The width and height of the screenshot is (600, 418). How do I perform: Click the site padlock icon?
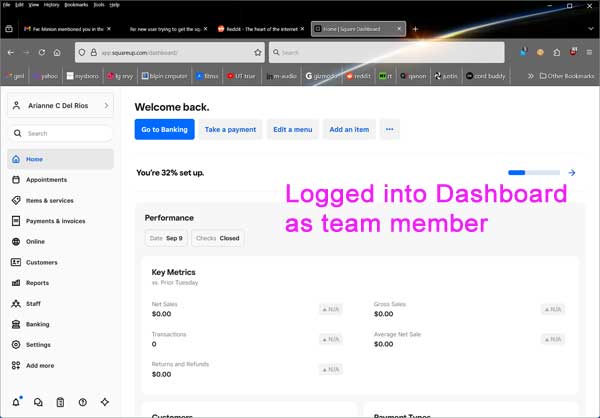click(94, 52)
